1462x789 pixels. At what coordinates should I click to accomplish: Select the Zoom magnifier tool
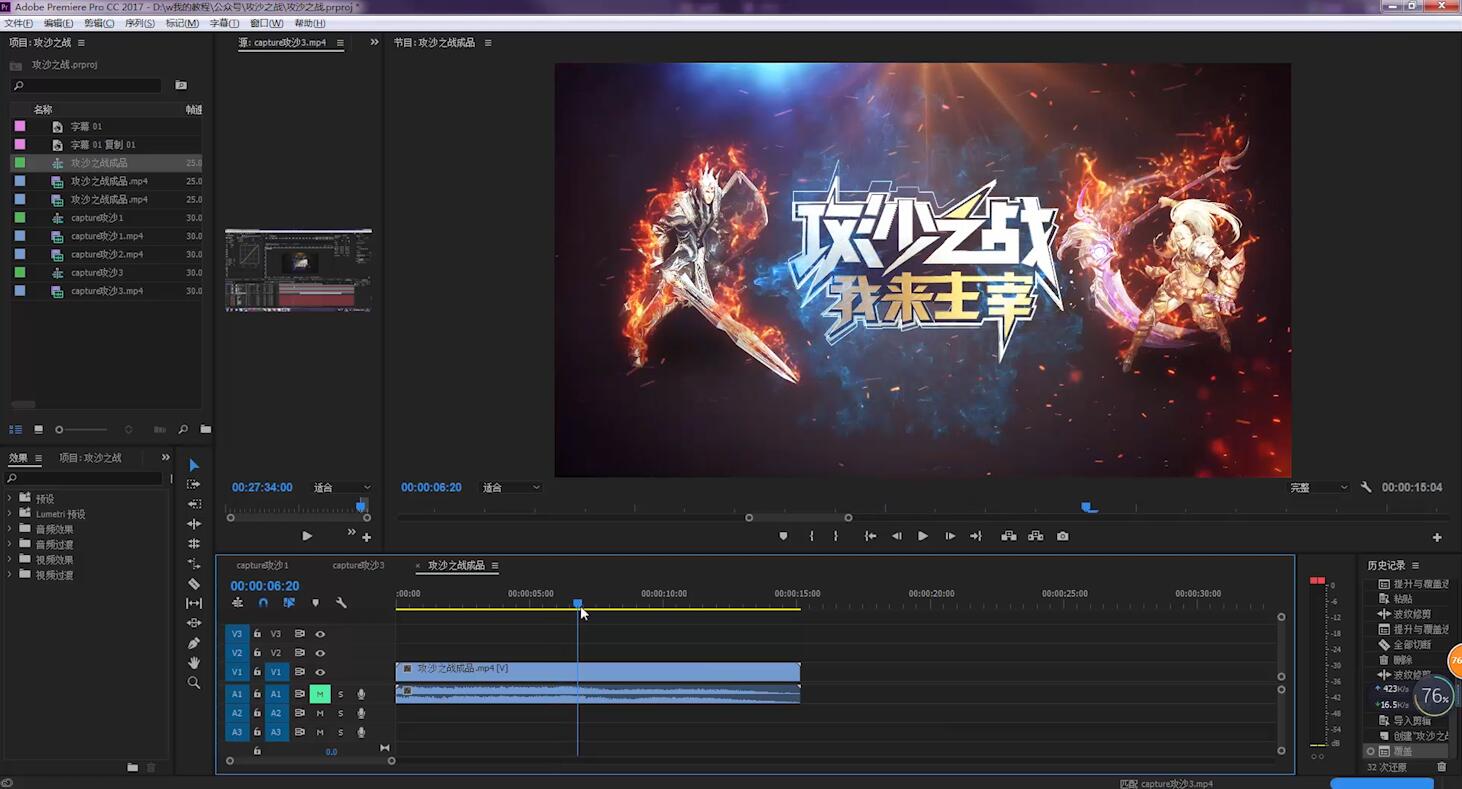click(194, 683)
